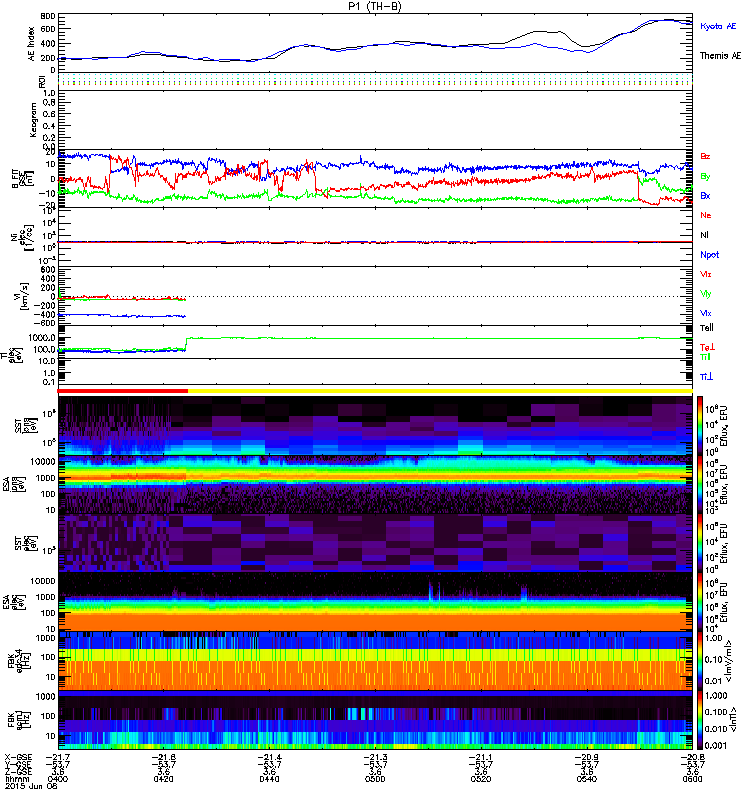Click the 1.00 tick on mV/m color bar
The height and width of the screenshot is (800, 750).
click(x=713, y=638)
